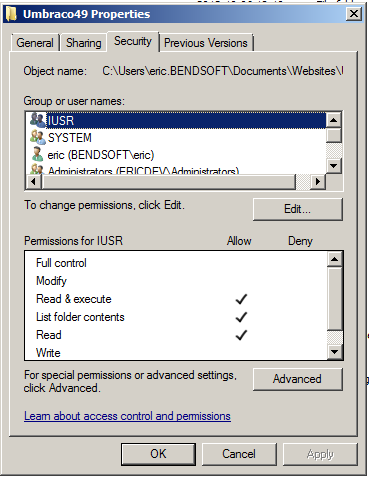
Task: Select the SYSTEM group icon
Action: coord(37,137)
